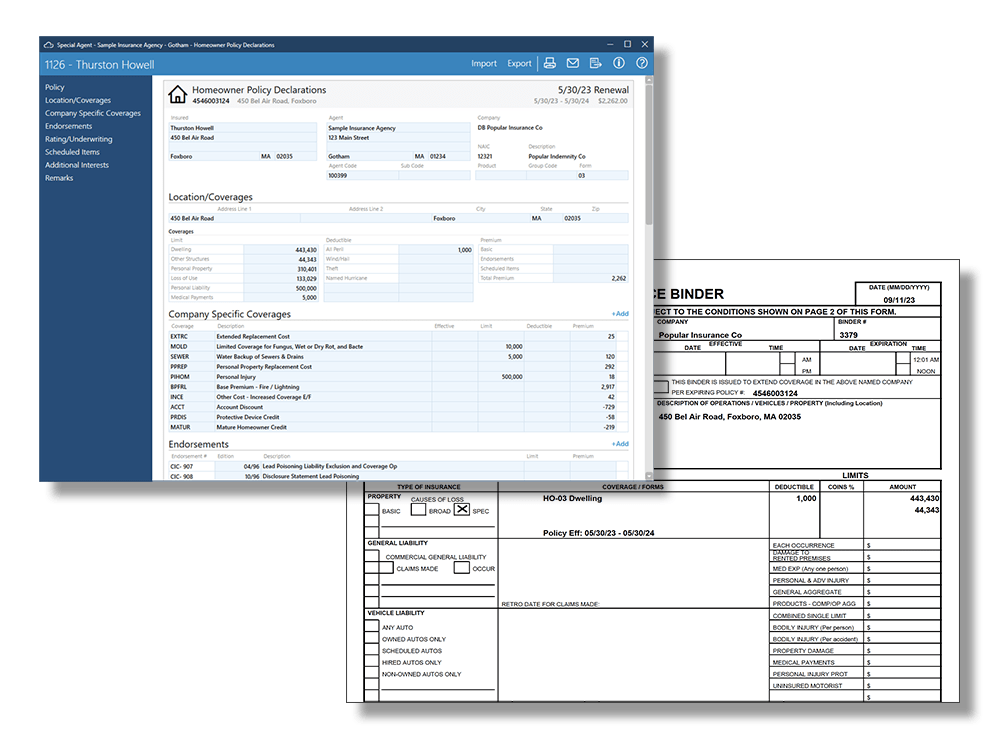
Task: Maximize the Special Agent window
Action: point(627,44)
